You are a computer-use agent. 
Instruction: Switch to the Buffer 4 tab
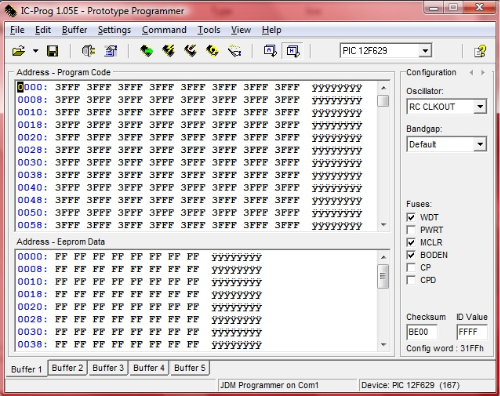149,368
